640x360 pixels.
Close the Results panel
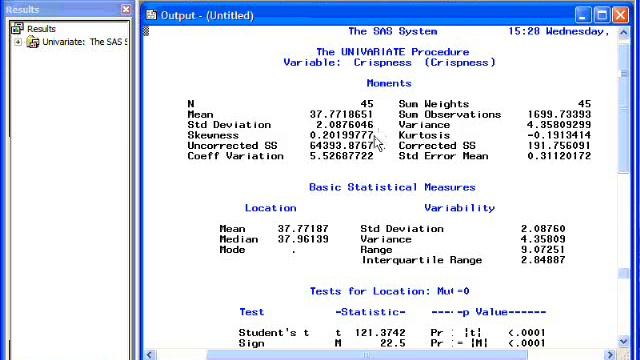click(x=126, y=9)
